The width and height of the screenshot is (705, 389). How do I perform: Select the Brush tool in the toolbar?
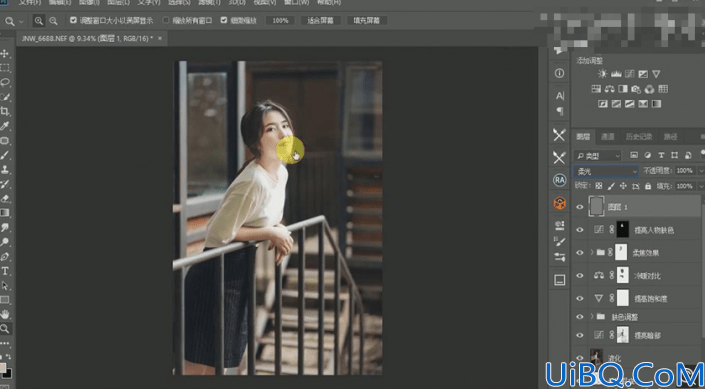coord(5,155)
